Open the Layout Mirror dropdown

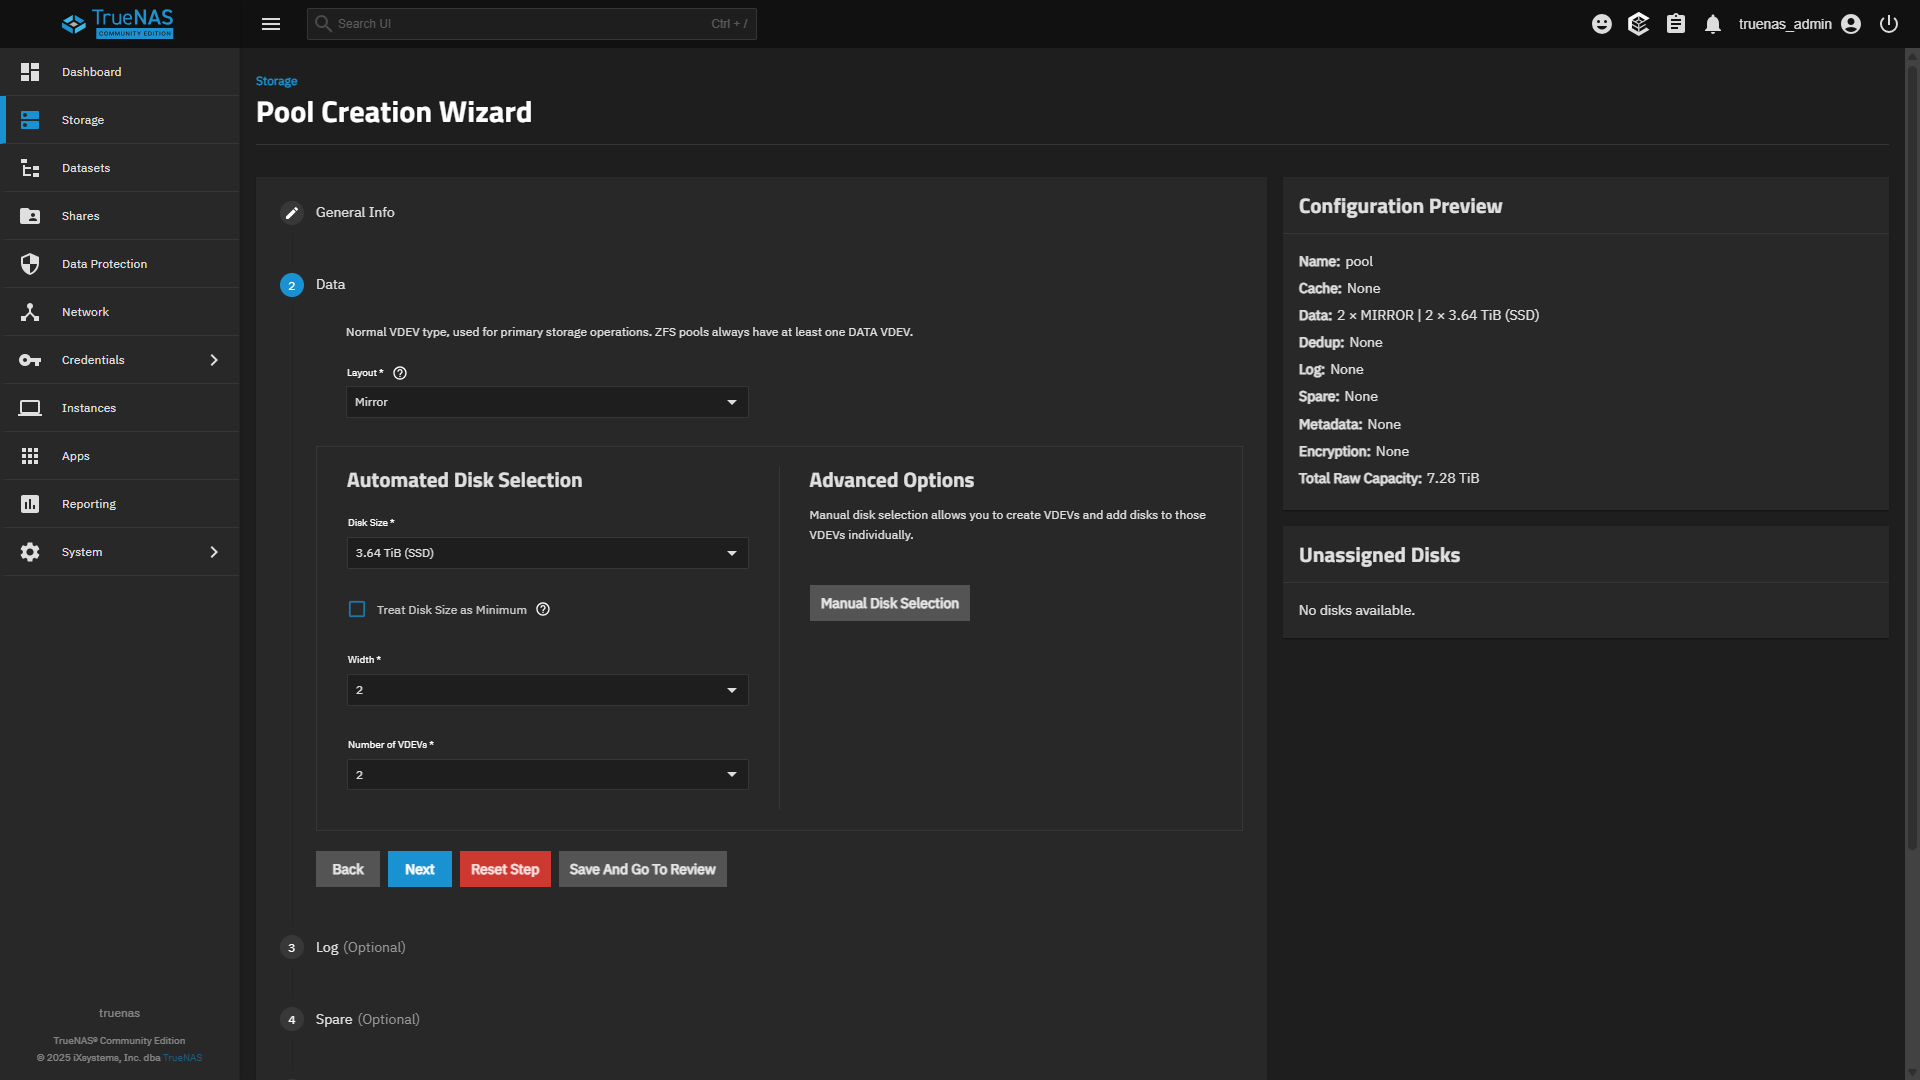point(547,402)
